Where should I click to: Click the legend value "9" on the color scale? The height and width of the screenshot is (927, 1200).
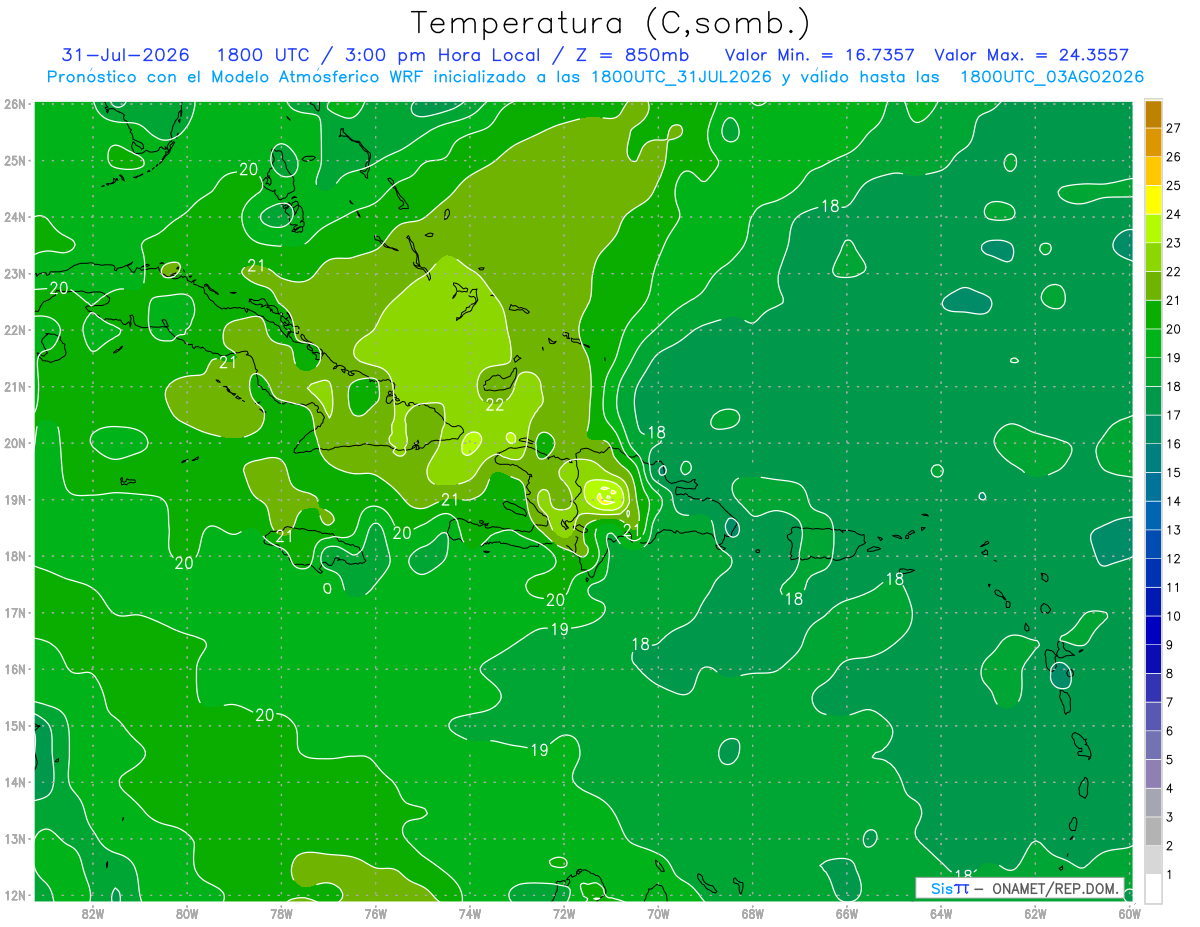point(1170,645)
